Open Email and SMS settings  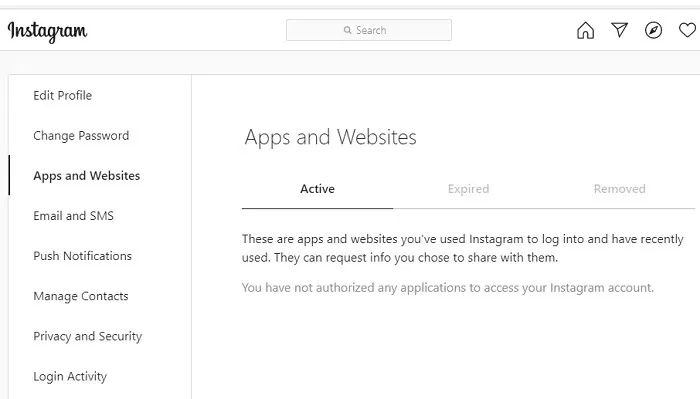(x=73, y=216)
